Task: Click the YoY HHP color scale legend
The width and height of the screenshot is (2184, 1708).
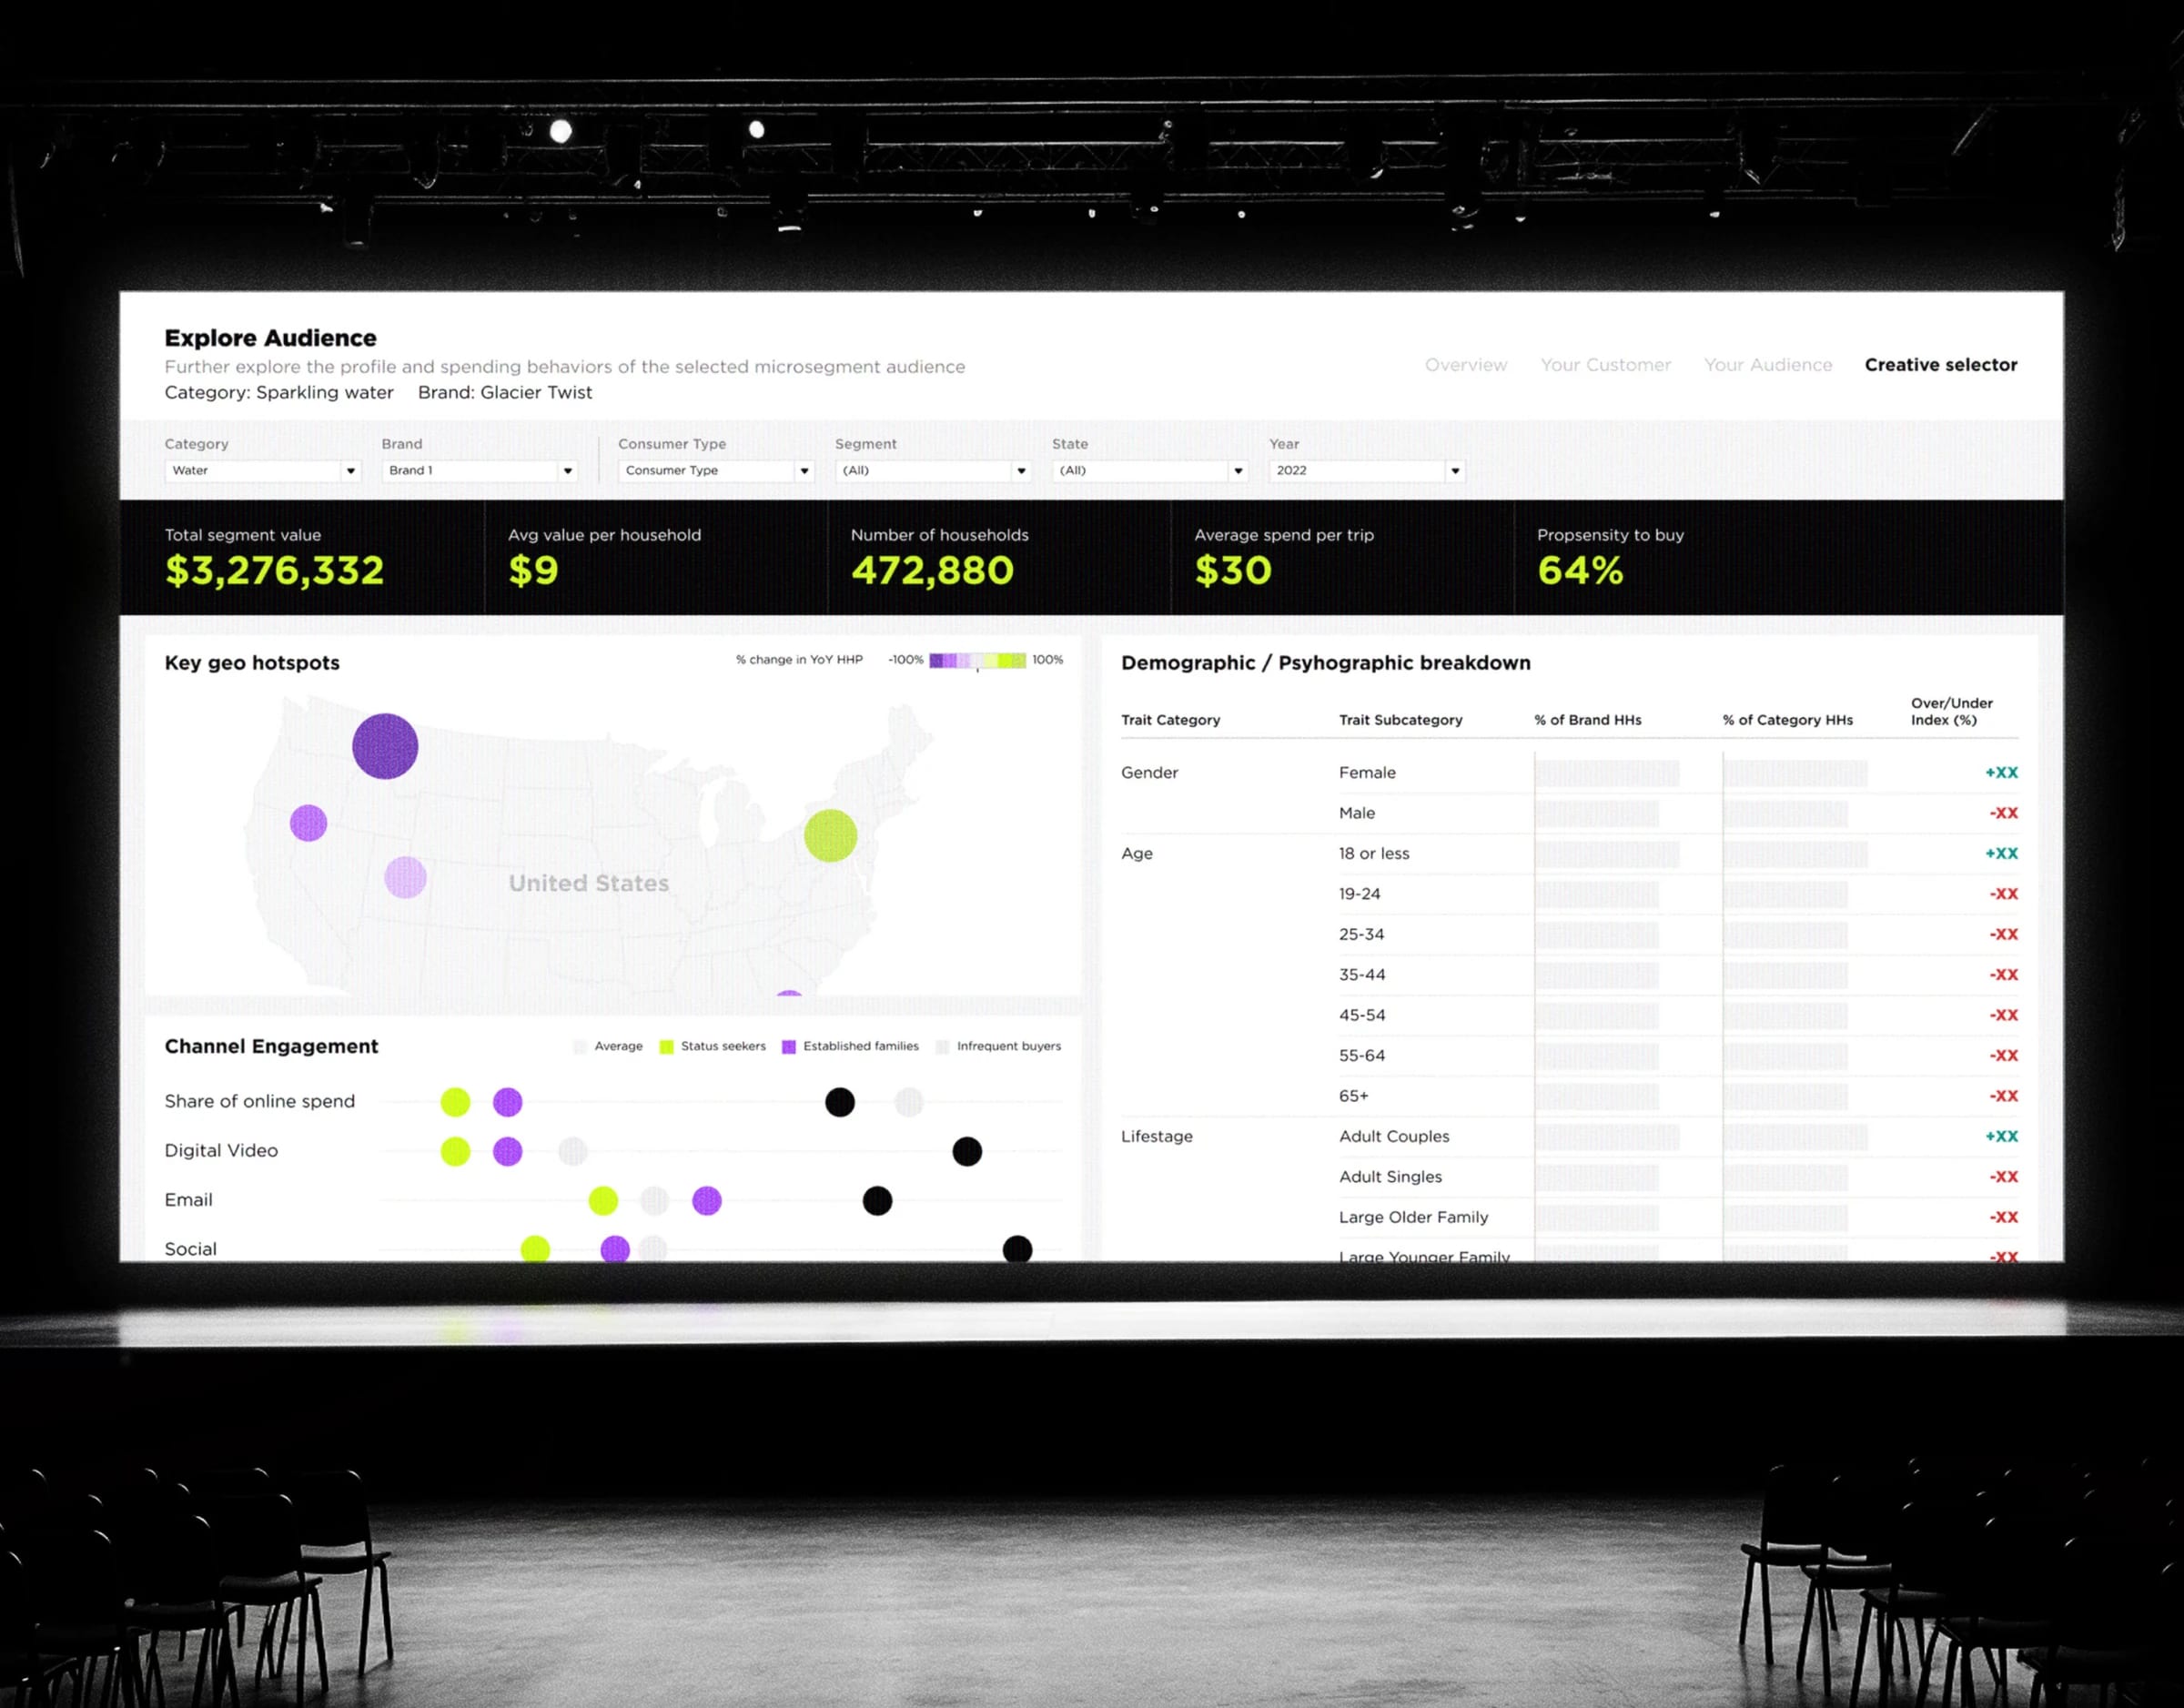Action: pyautogui.click(x=977, y=660)
